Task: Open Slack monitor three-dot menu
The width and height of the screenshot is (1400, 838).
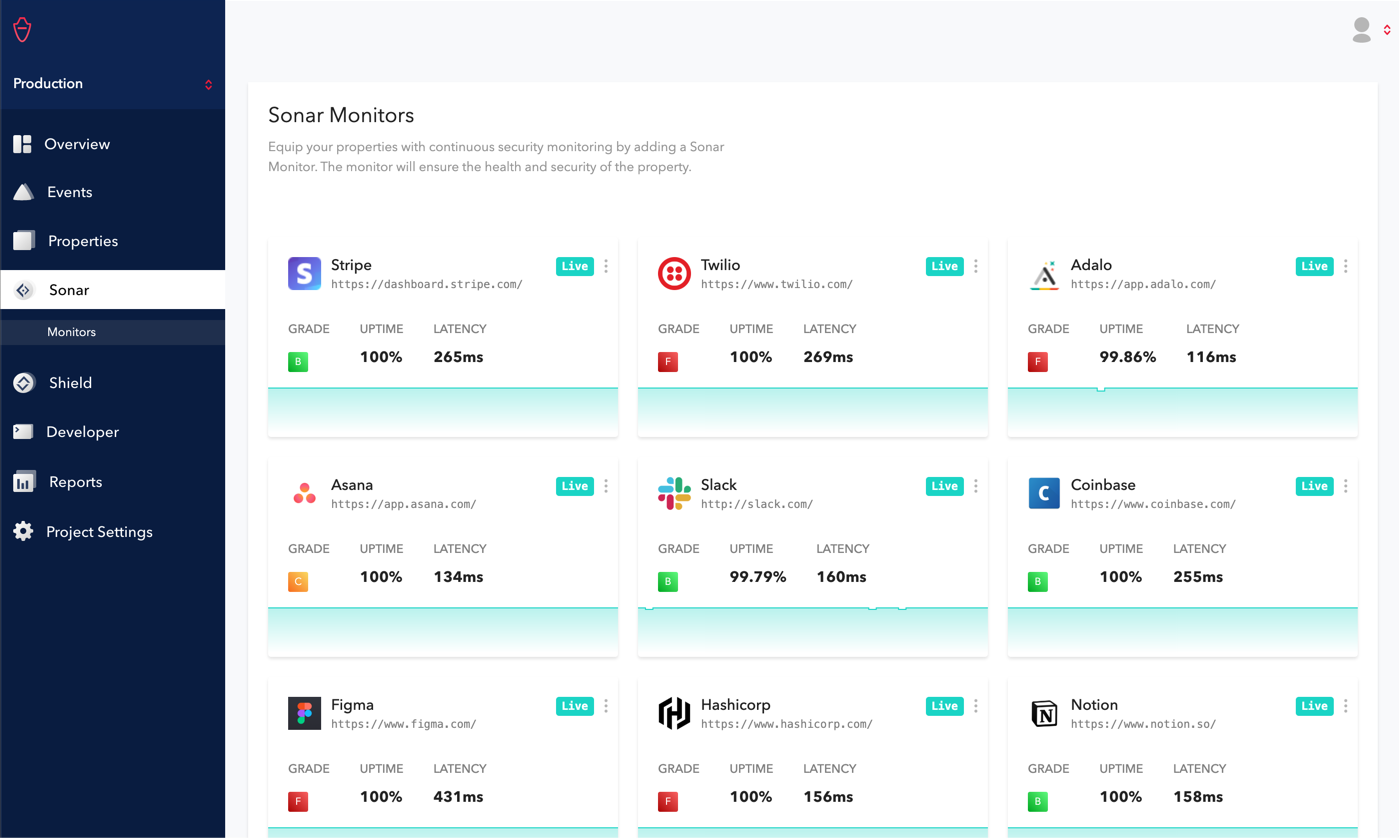Action: (x=976, y=486)
